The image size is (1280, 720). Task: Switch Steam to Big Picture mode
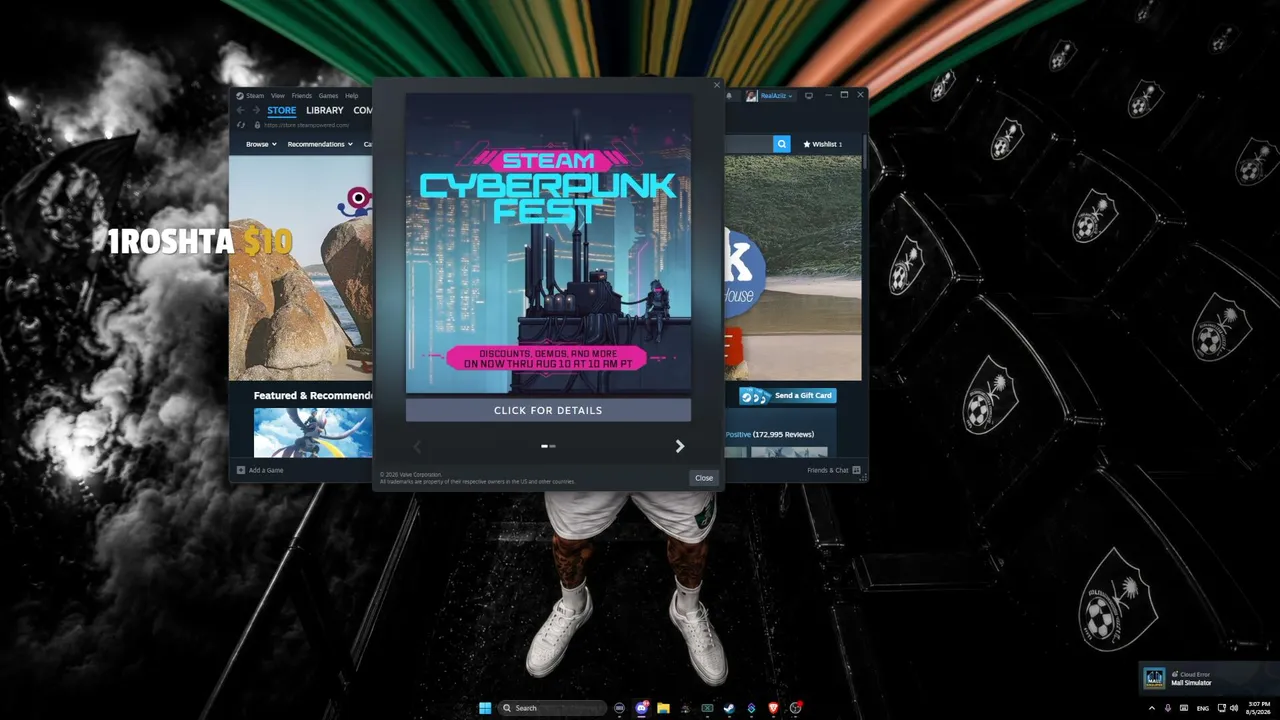[809, 96]
